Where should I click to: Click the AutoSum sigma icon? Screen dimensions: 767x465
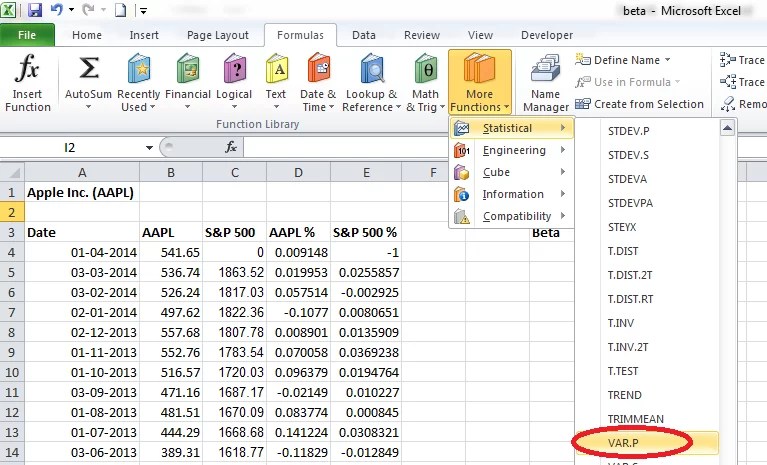point(89,68)
